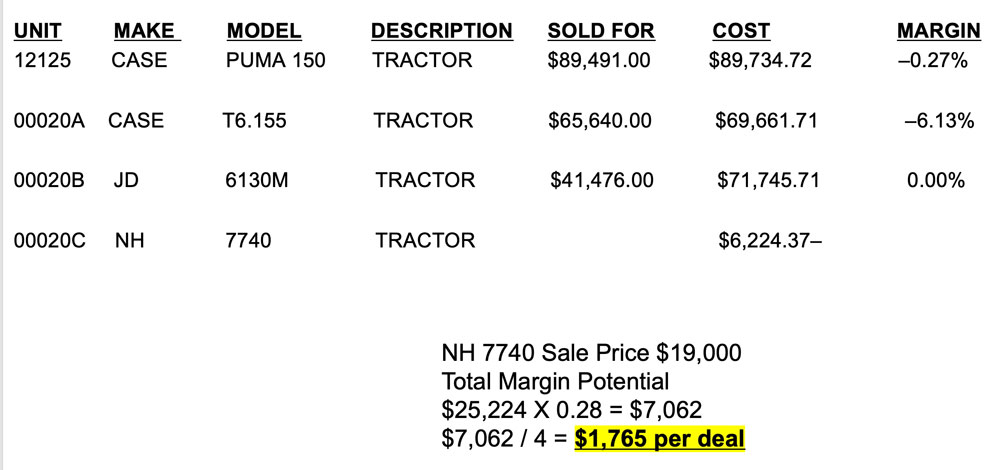Click the highlighted $1,765 per deal text

click(659, 438)
